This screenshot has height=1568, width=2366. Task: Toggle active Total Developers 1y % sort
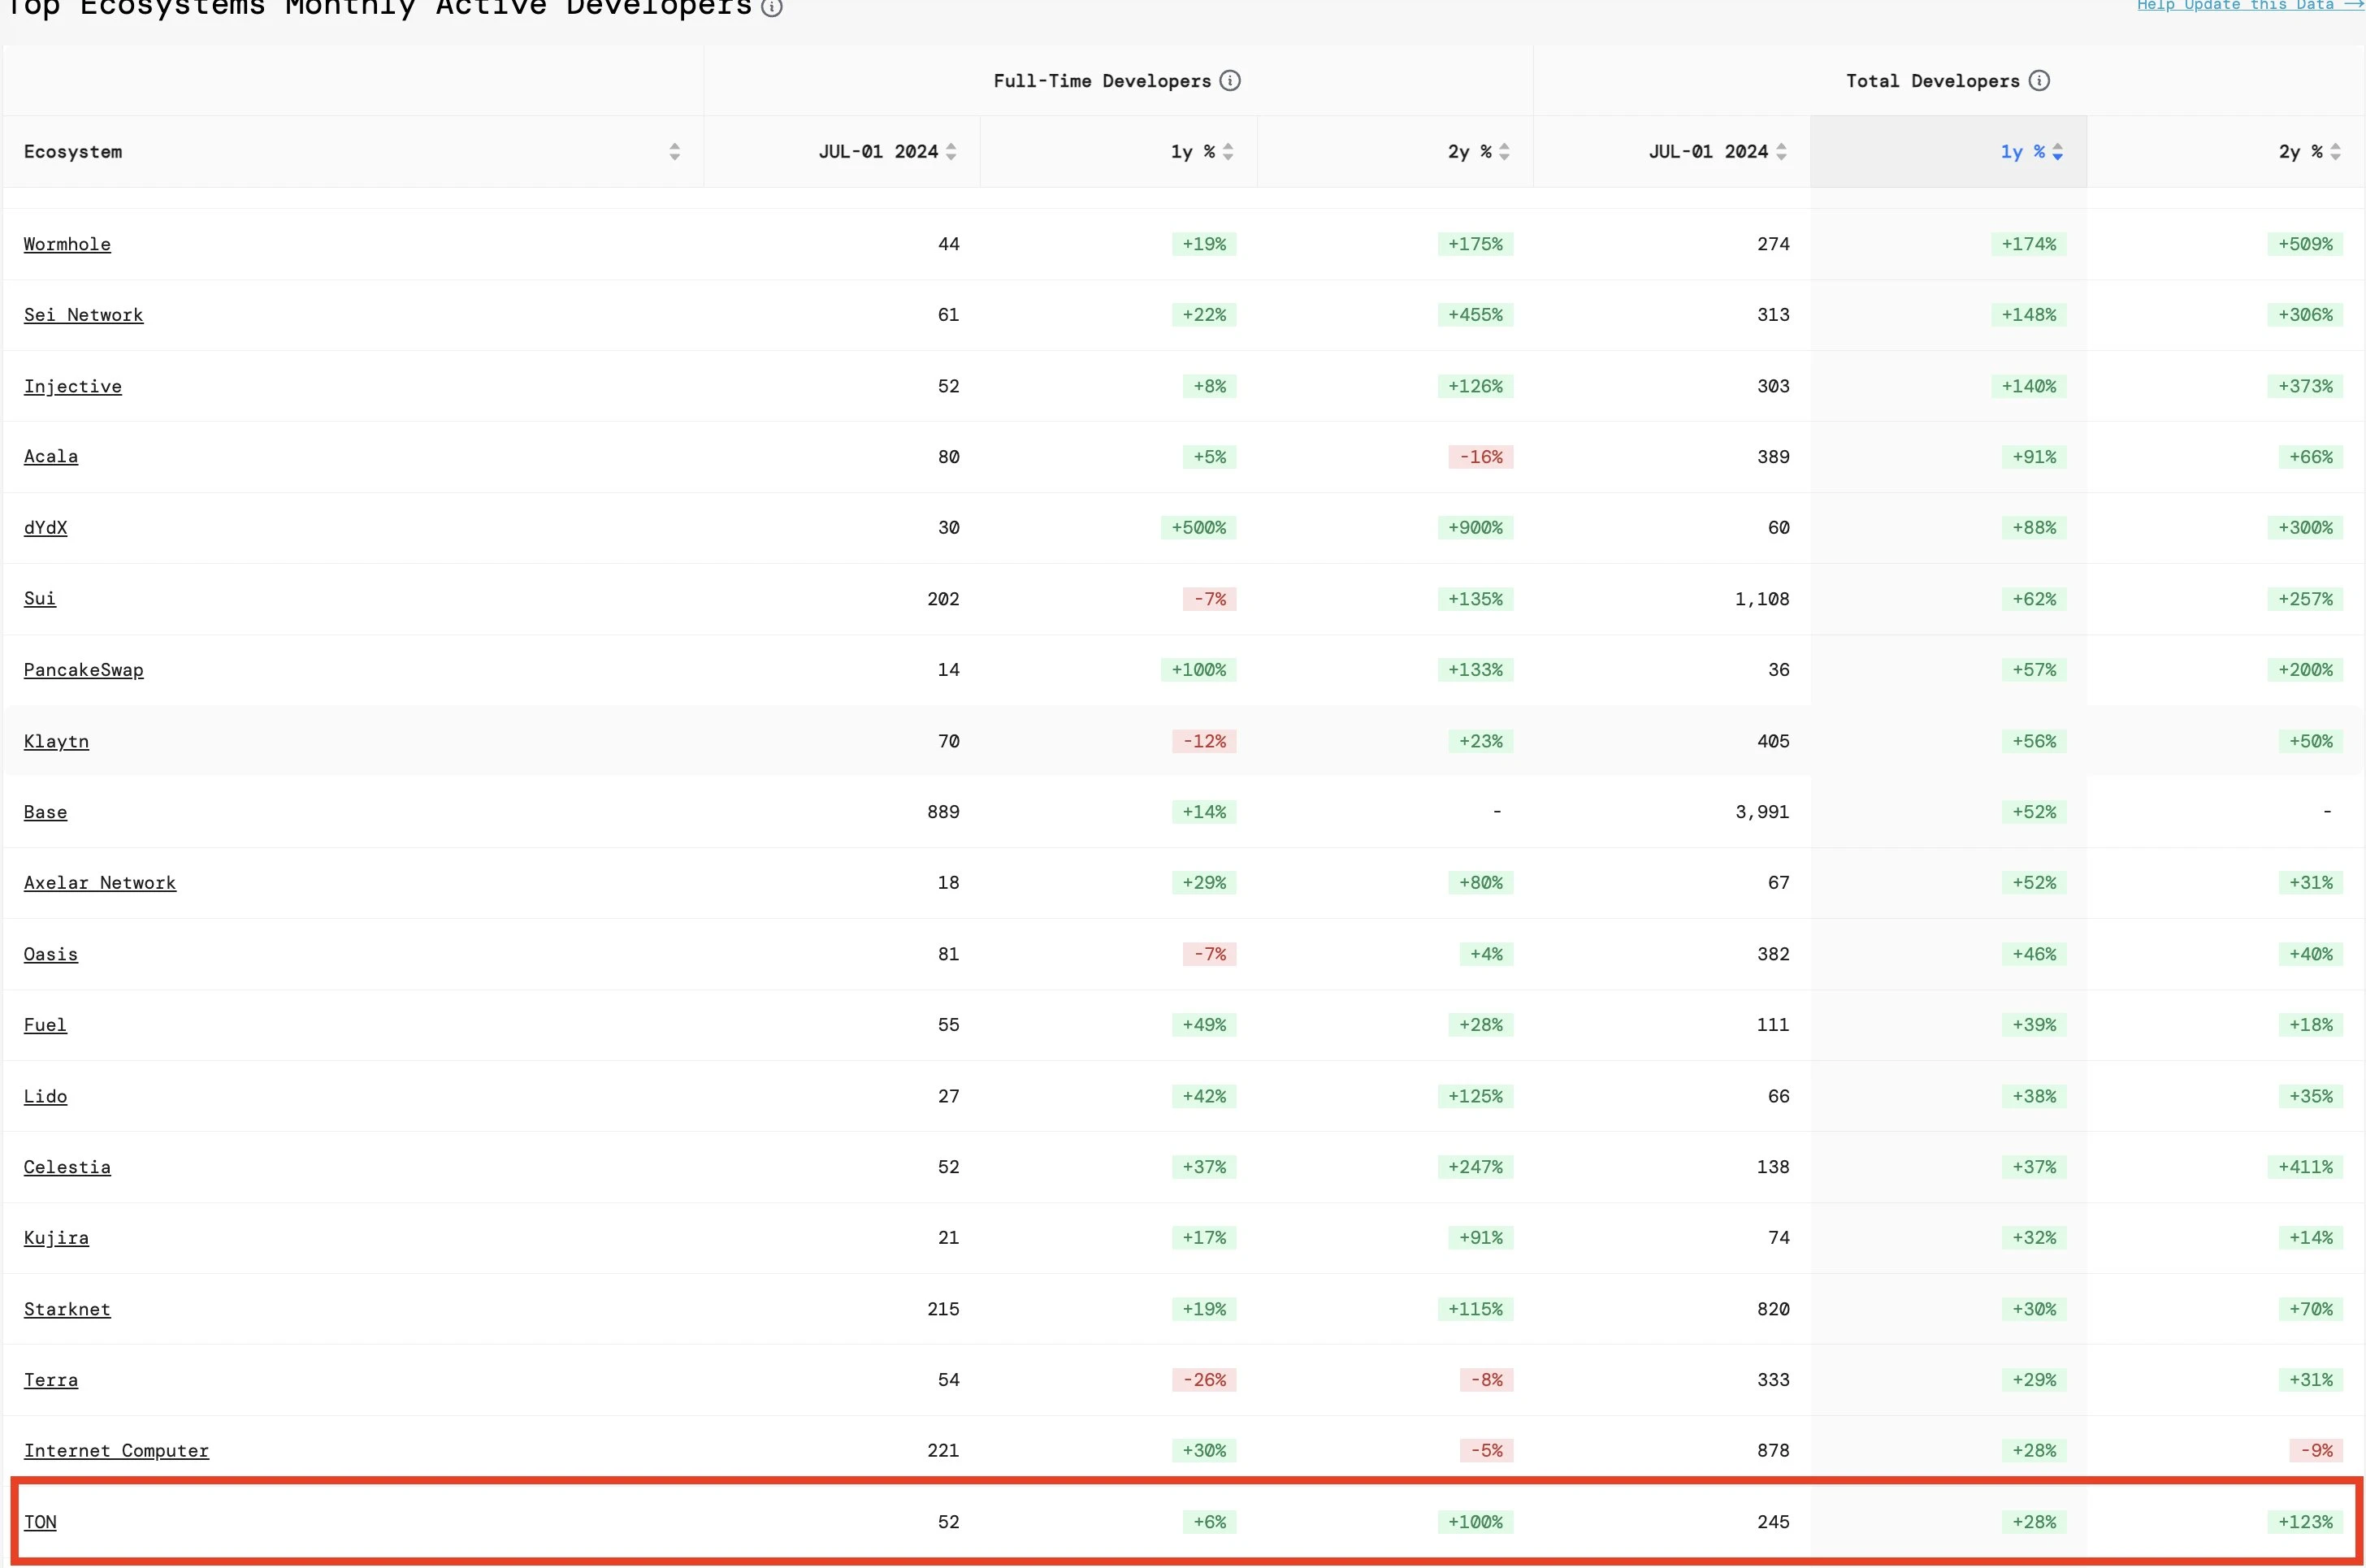coord(2057,152)
